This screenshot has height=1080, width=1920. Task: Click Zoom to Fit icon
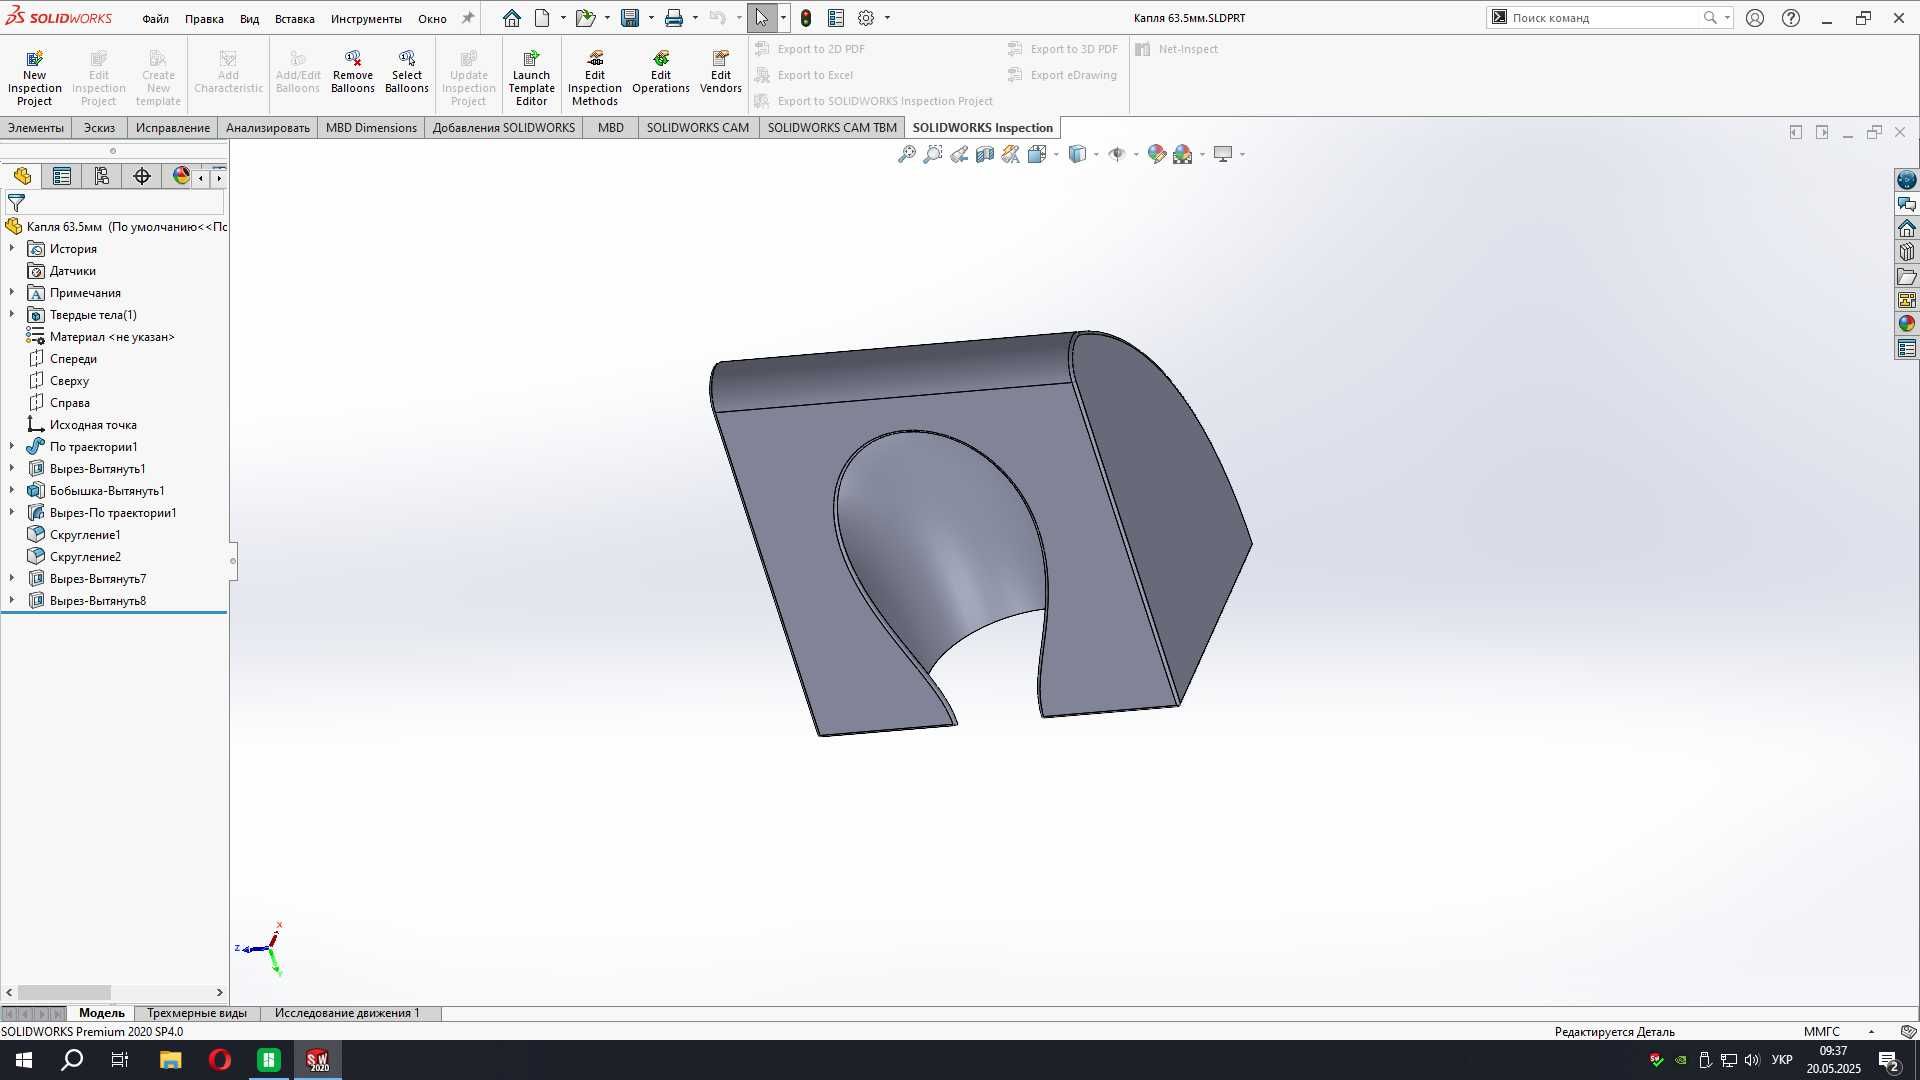coord(907,154)
